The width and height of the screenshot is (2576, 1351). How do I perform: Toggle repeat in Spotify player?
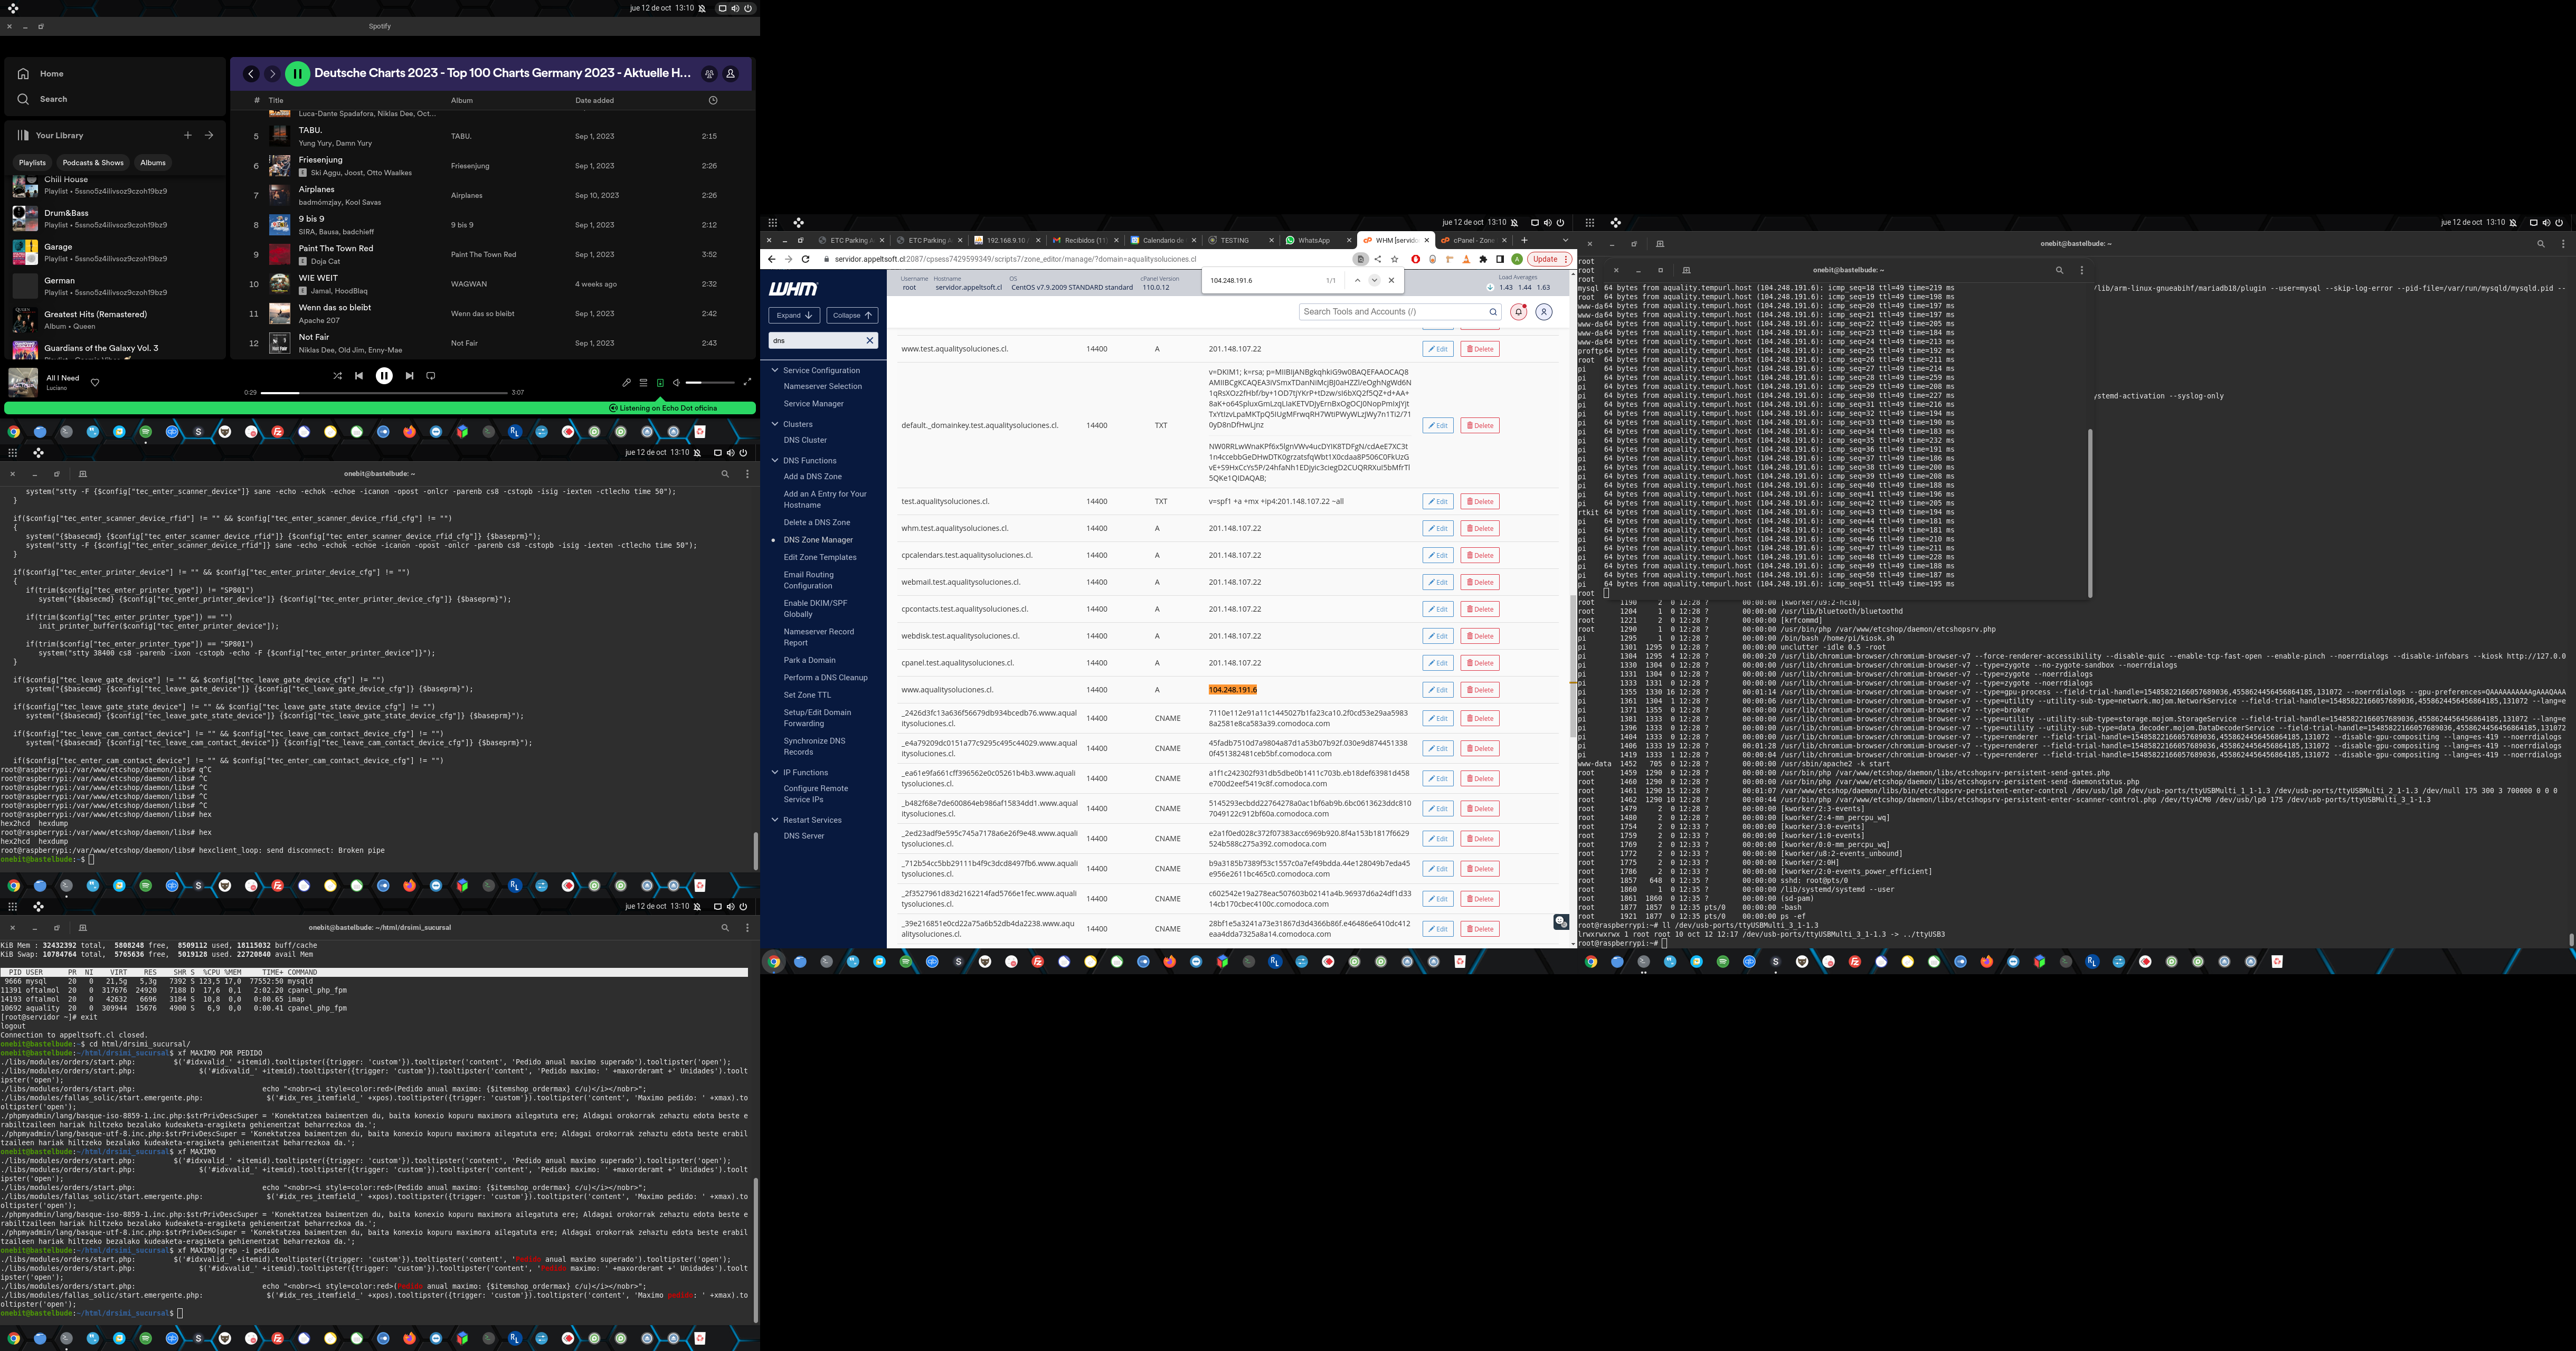tap(431, 376)
